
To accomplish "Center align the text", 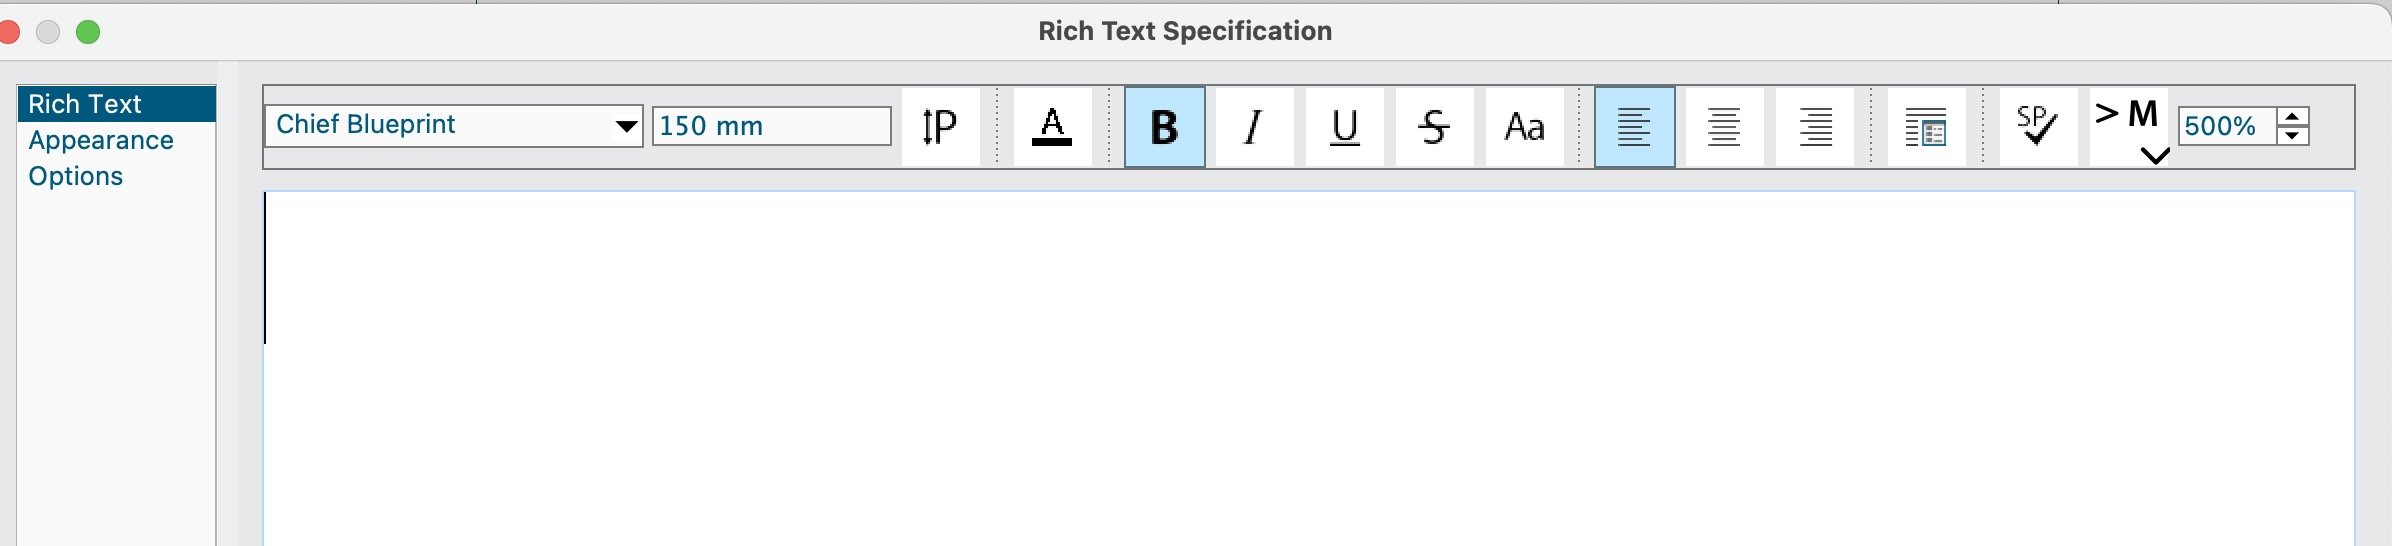I will (1724, 127).
